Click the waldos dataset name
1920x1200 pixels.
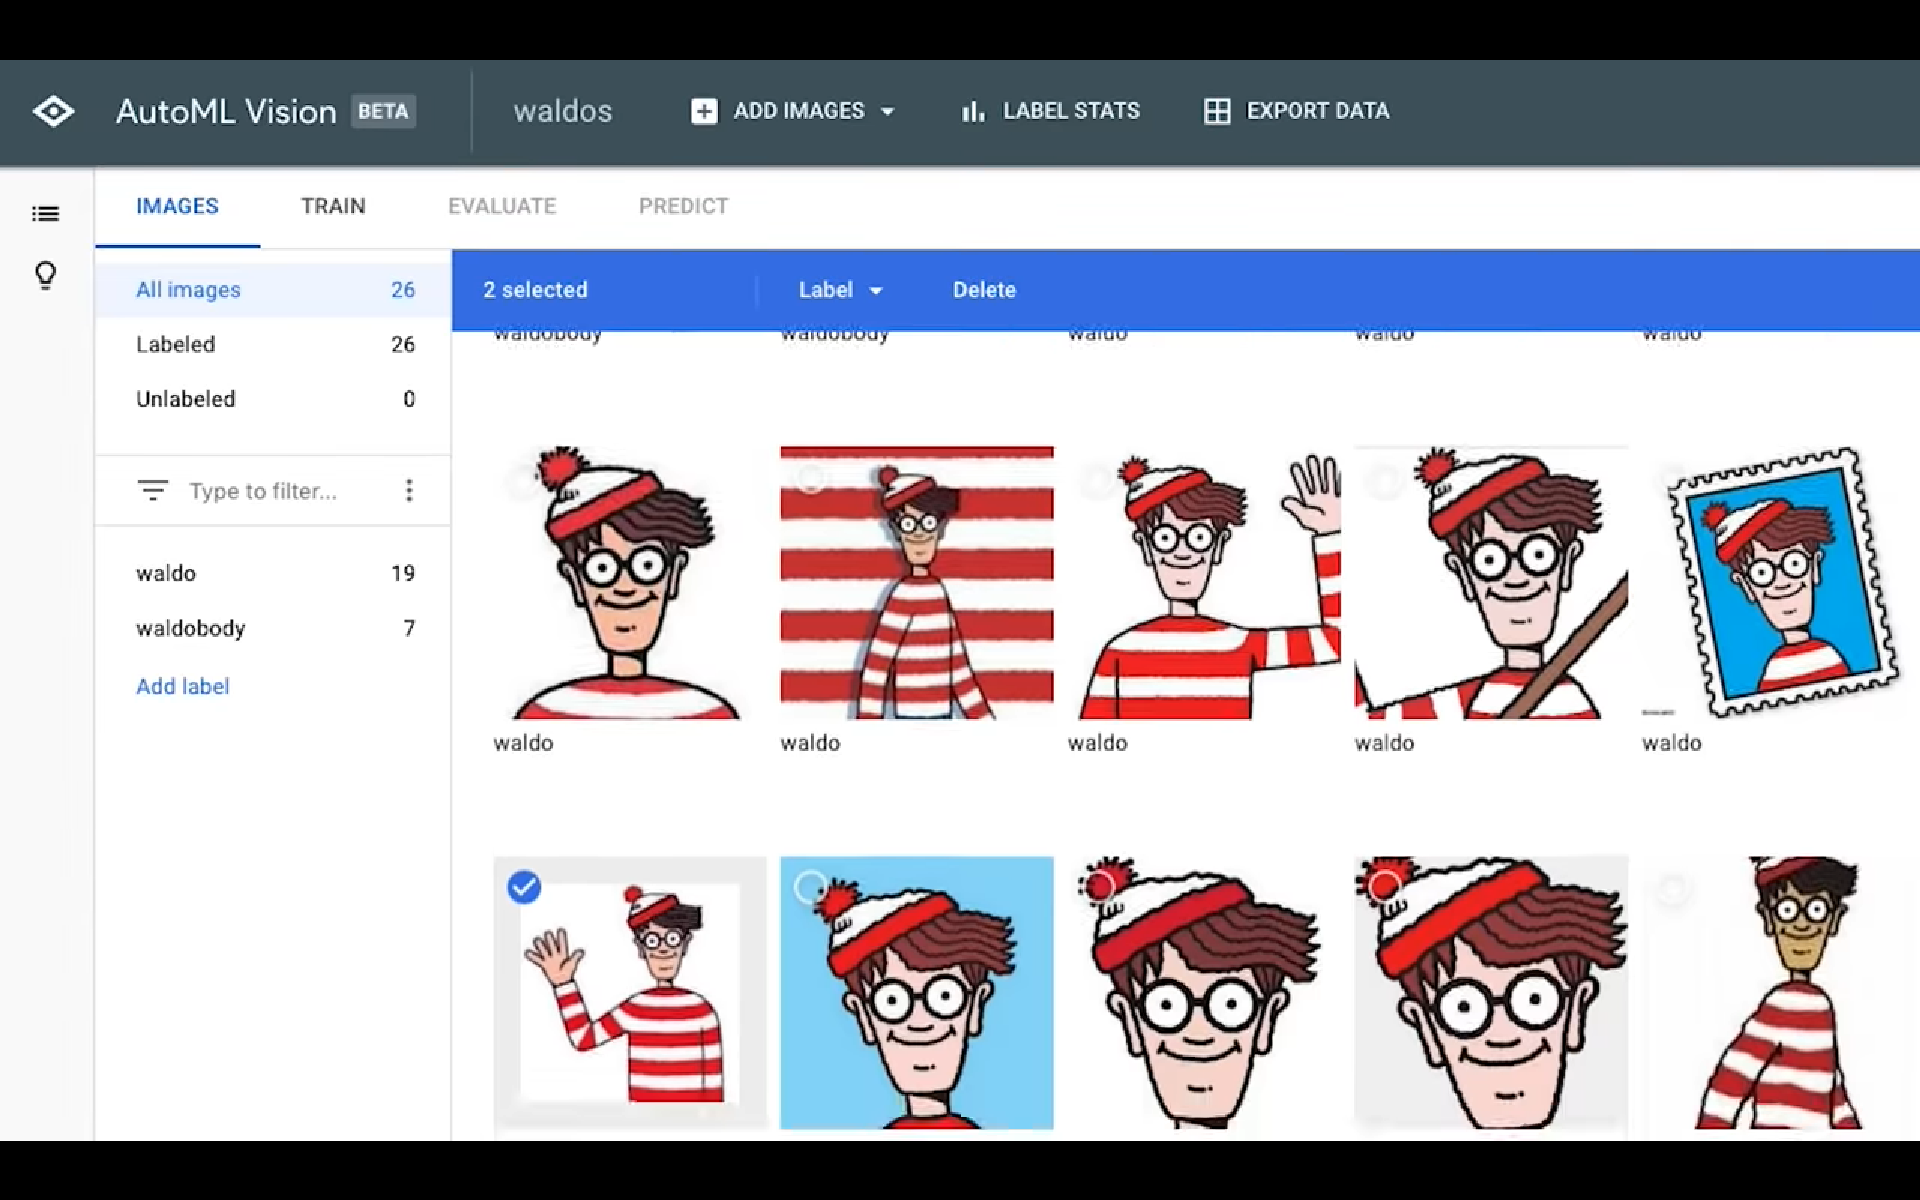(x=563, y=111)
